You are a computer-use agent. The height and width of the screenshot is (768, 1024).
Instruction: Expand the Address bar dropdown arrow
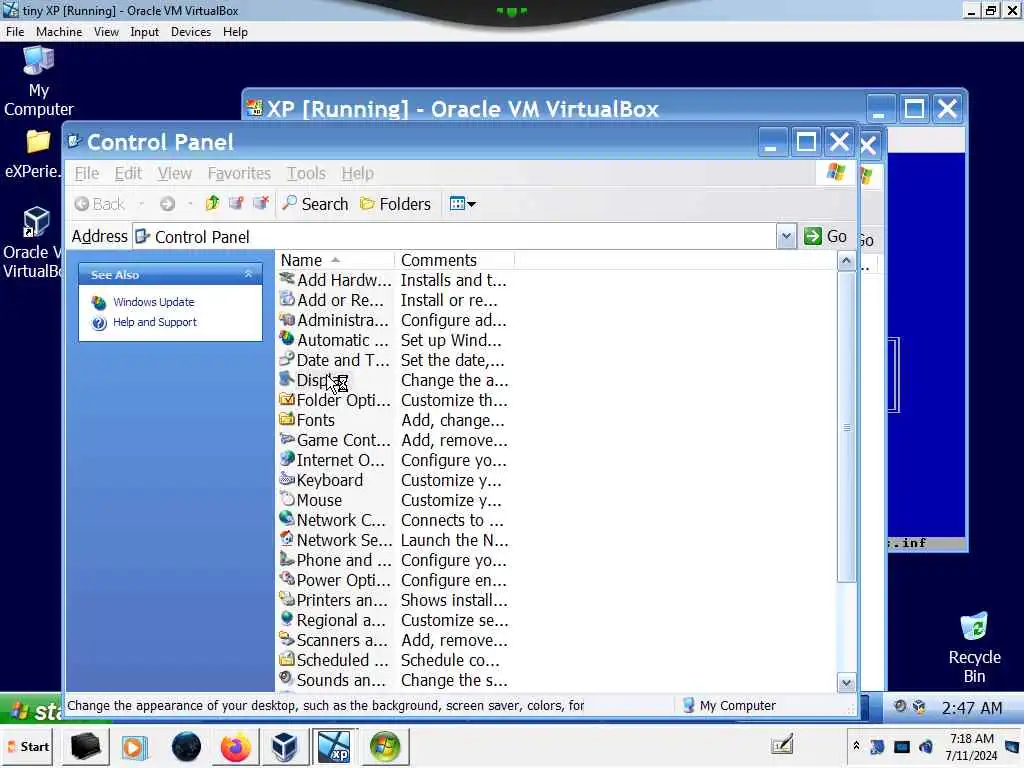(786, 236)
